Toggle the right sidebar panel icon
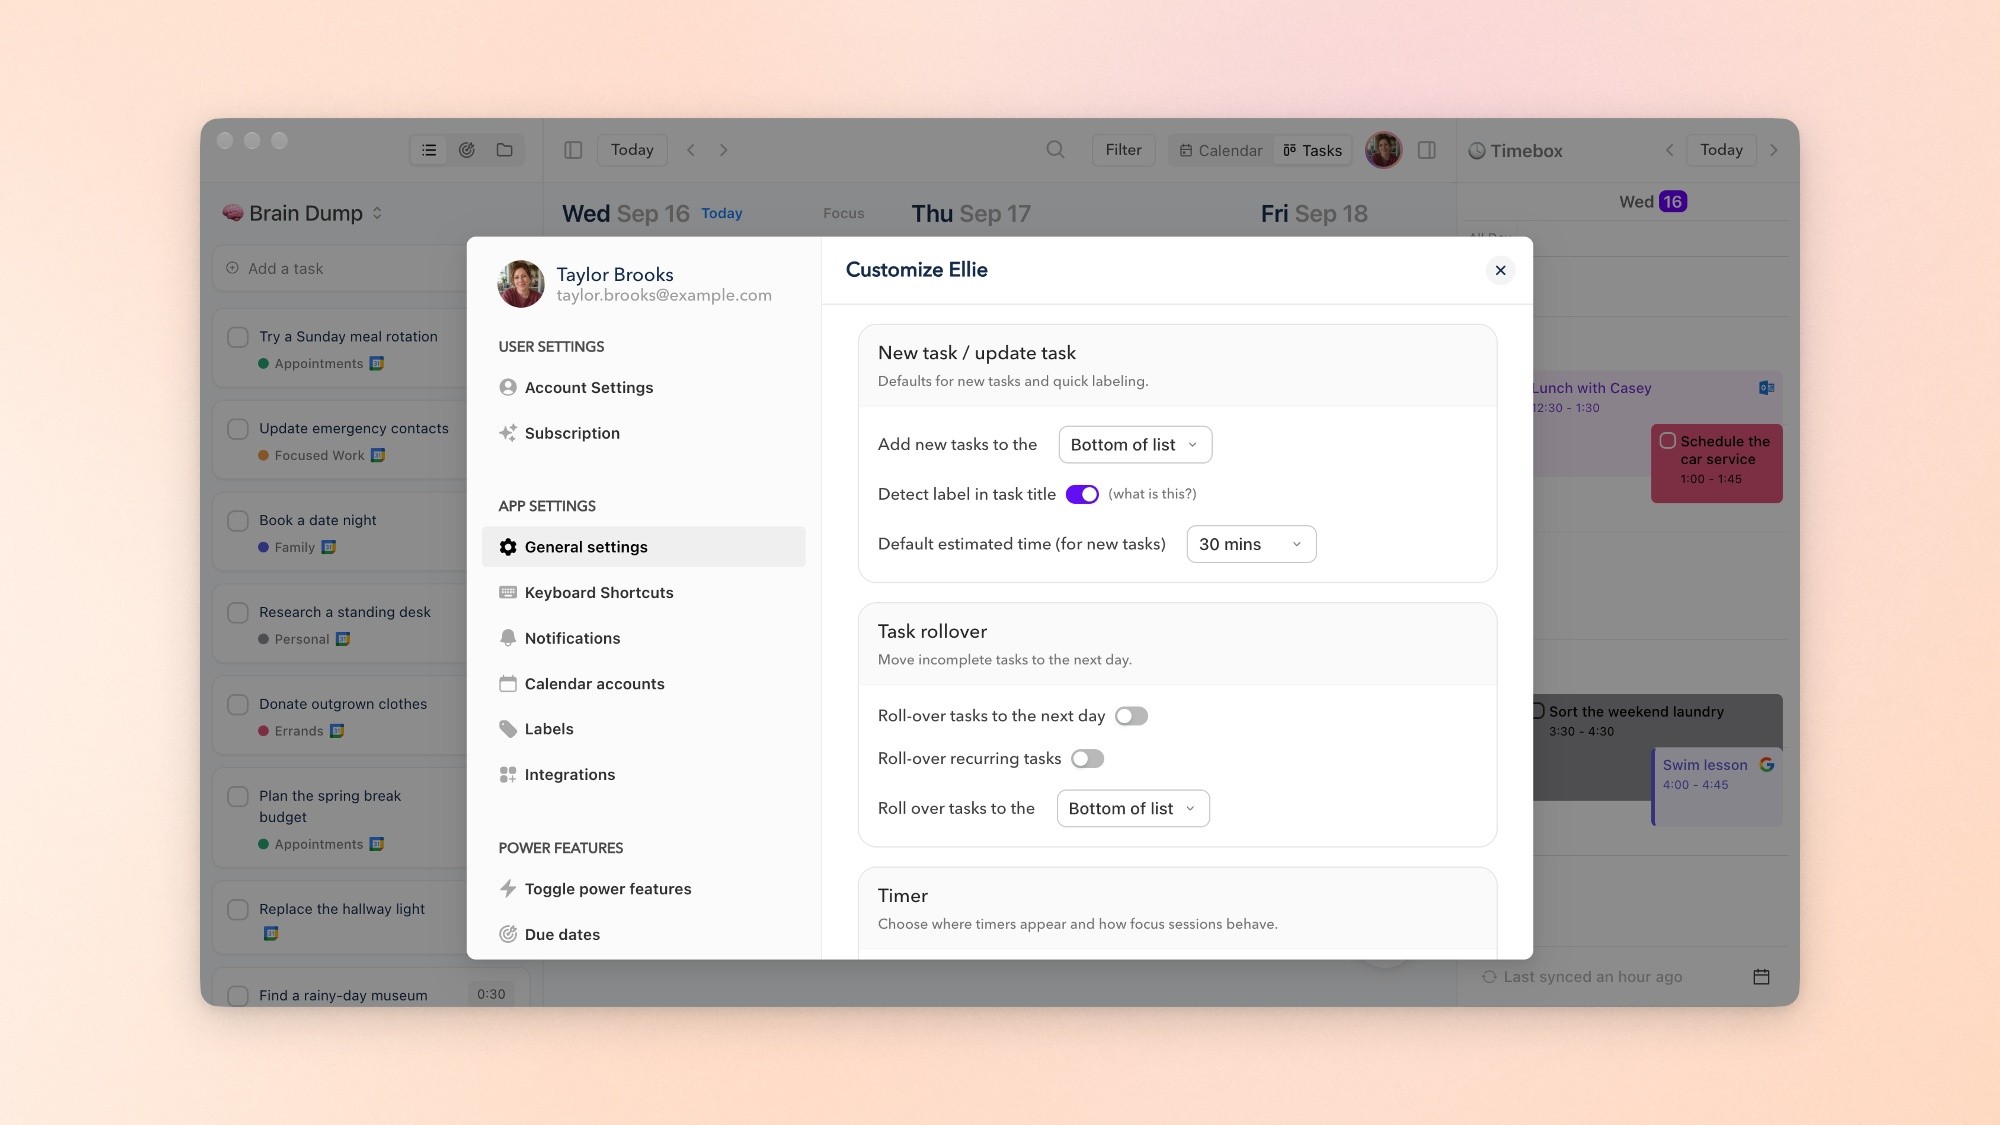 tap(1427, 150)
